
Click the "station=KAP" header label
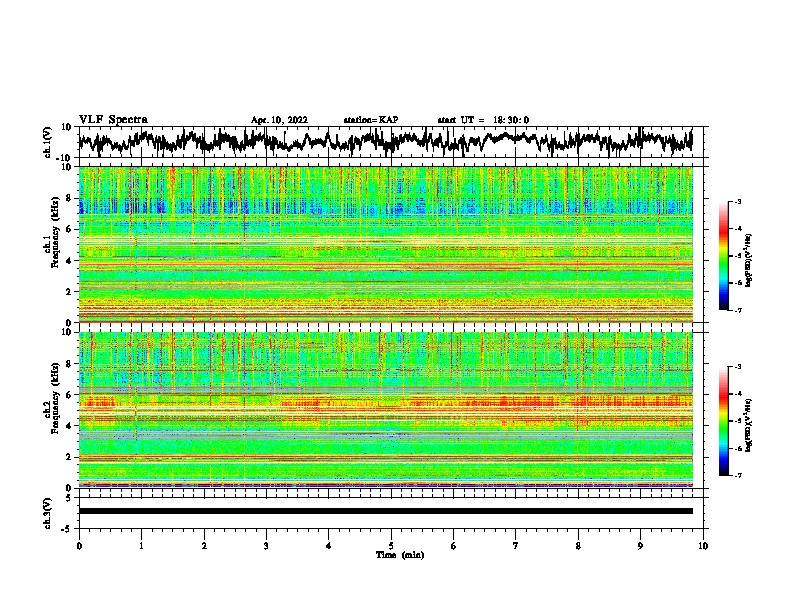[x=371, y=120]
